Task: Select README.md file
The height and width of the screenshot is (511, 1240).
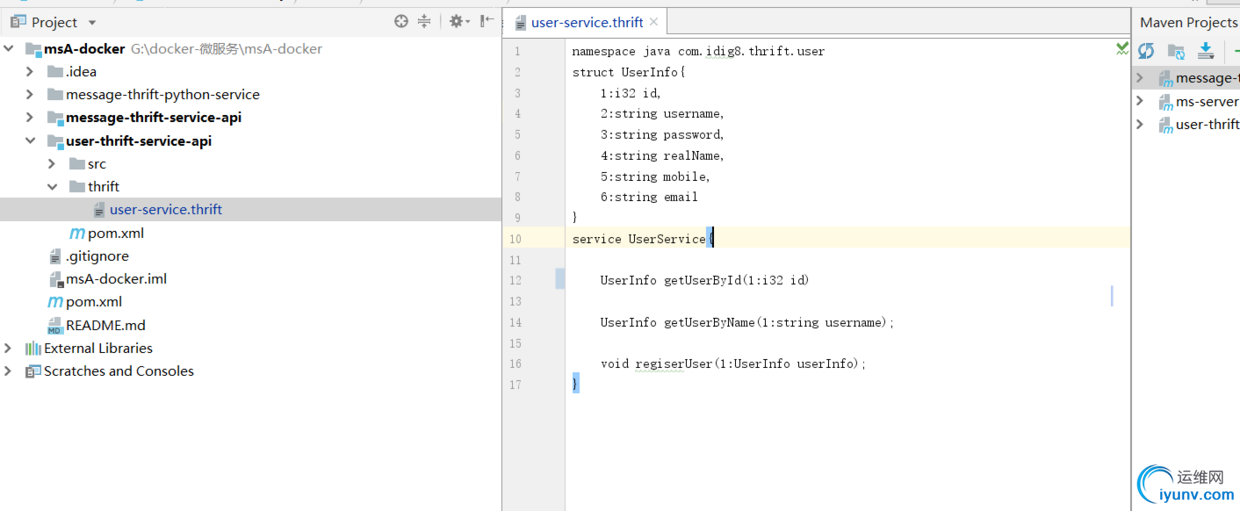Action: point(96,325)
